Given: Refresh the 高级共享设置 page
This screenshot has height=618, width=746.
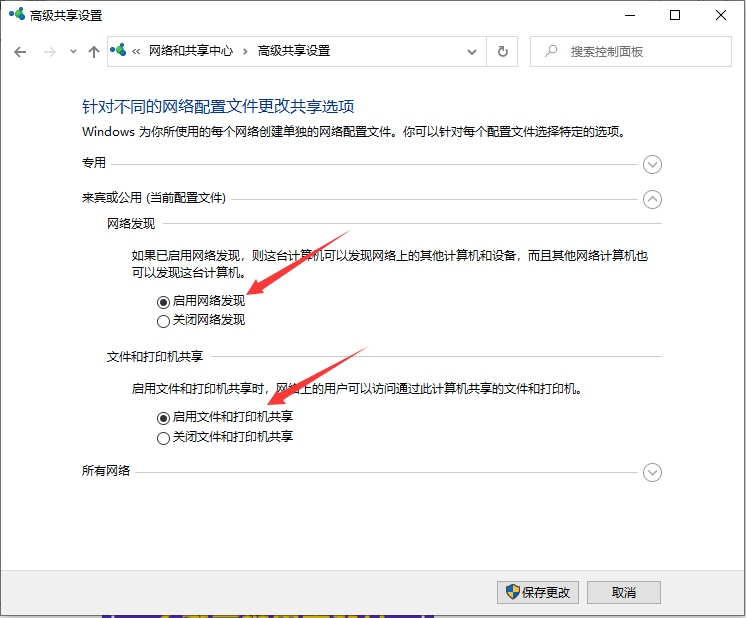Looking at the screenshot, I should 503,51.
